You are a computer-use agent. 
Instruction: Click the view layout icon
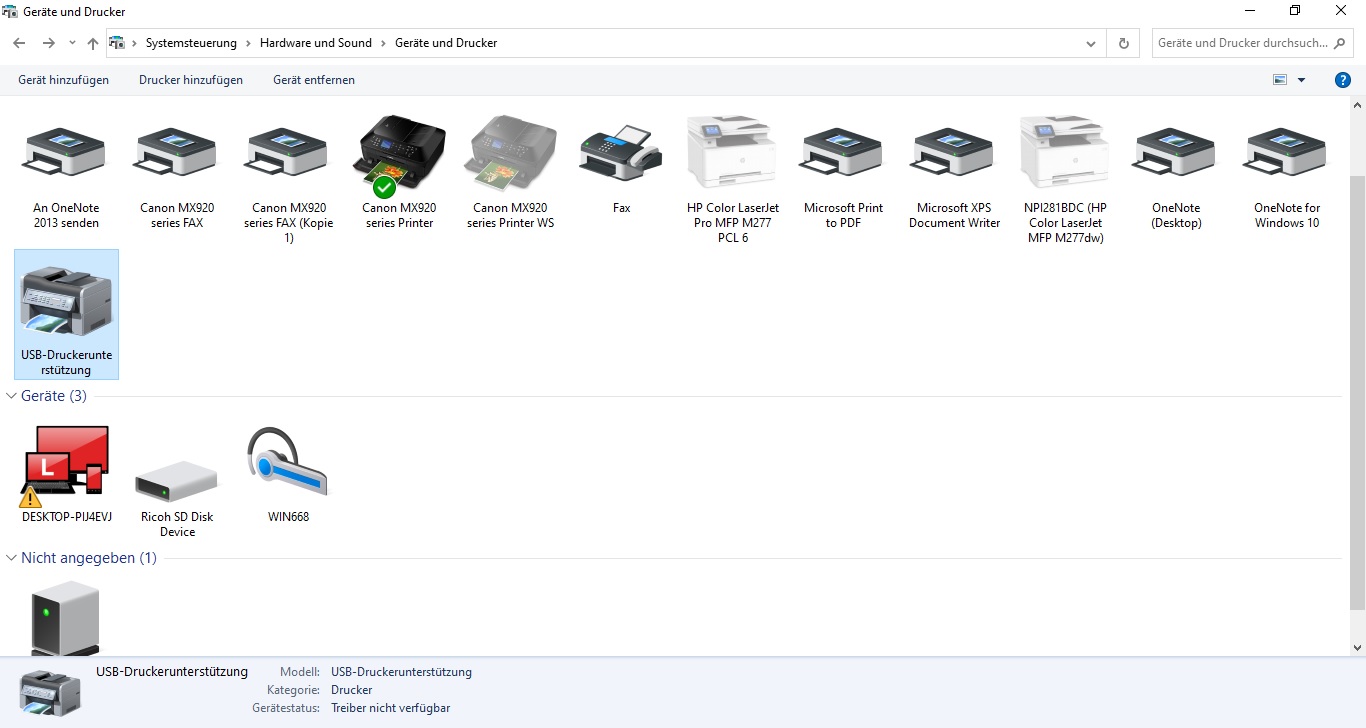tap(1280, 80)
